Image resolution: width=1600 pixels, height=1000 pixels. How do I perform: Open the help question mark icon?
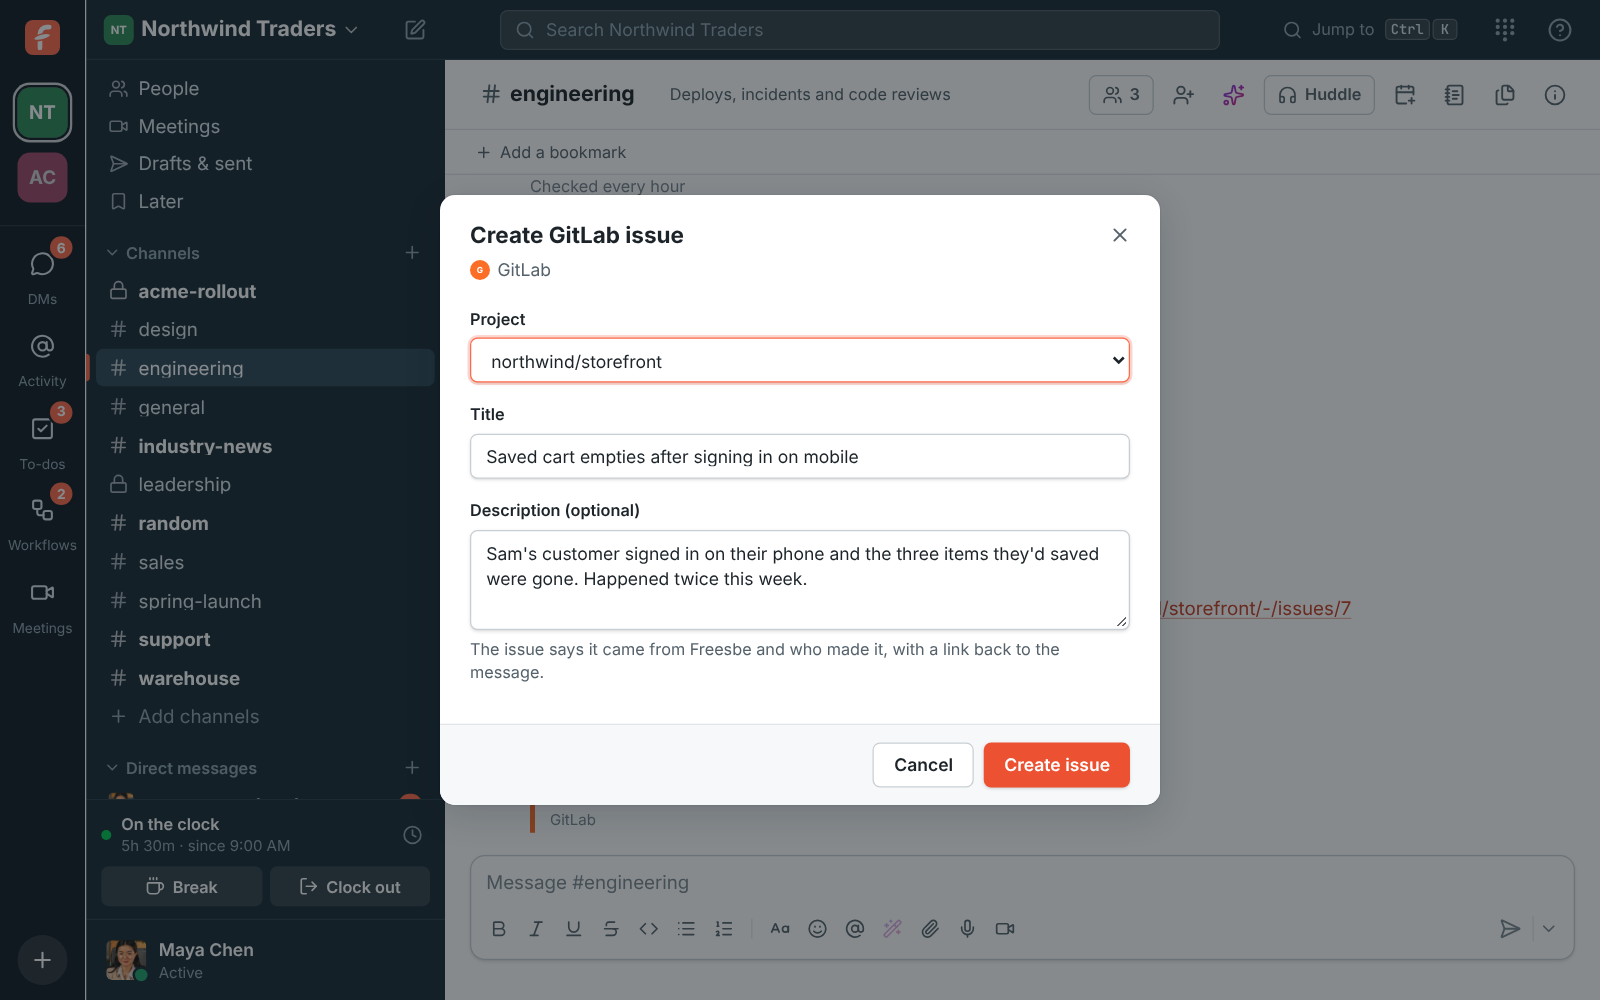click(1559, 30)
